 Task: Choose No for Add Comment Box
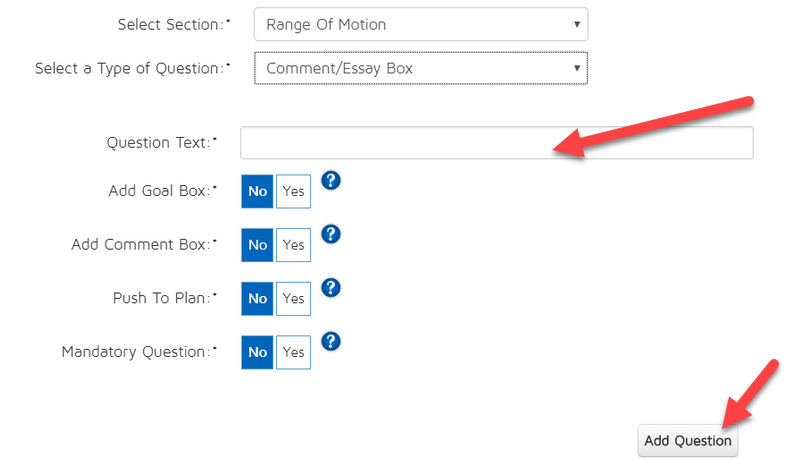click(x=258, y=245)
